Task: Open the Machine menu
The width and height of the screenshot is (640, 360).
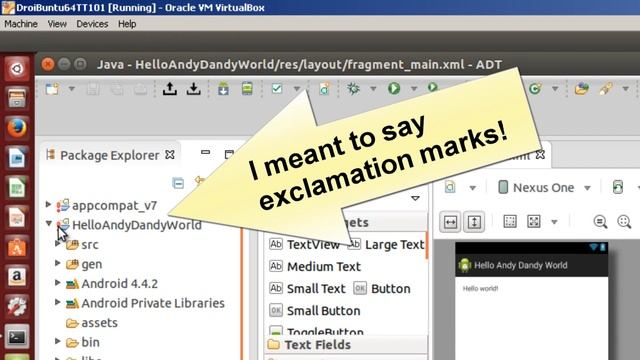Action: (x=21, y=24)
